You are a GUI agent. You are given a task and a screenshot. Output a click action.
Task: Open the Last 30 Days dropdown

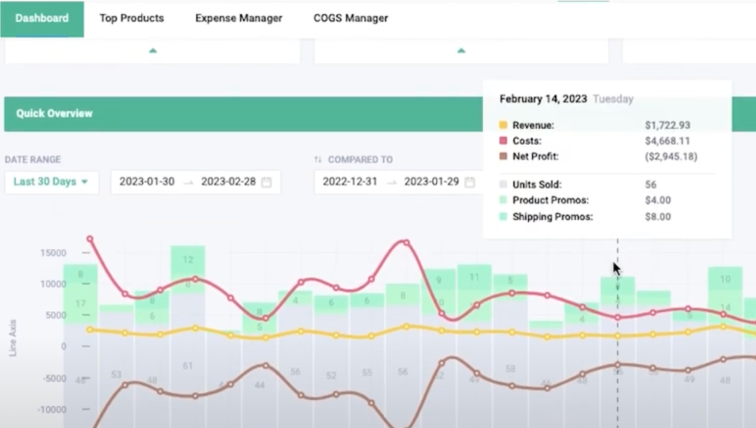pyautogui.click(x=52, y=182)
